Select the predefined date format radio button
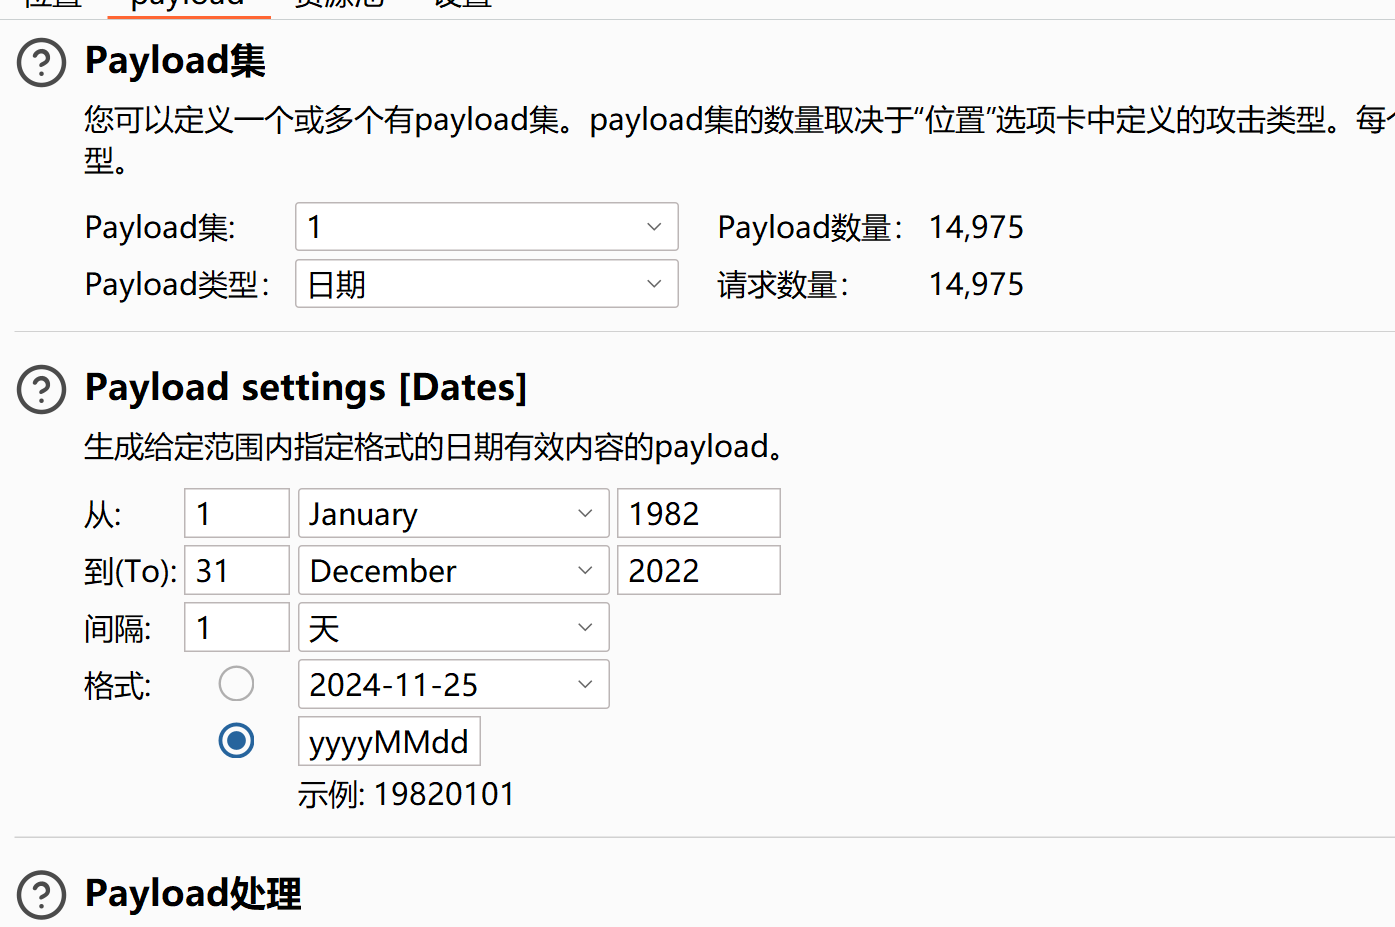Viewport: 1395px width, 927px height. [x=236, y=684]
